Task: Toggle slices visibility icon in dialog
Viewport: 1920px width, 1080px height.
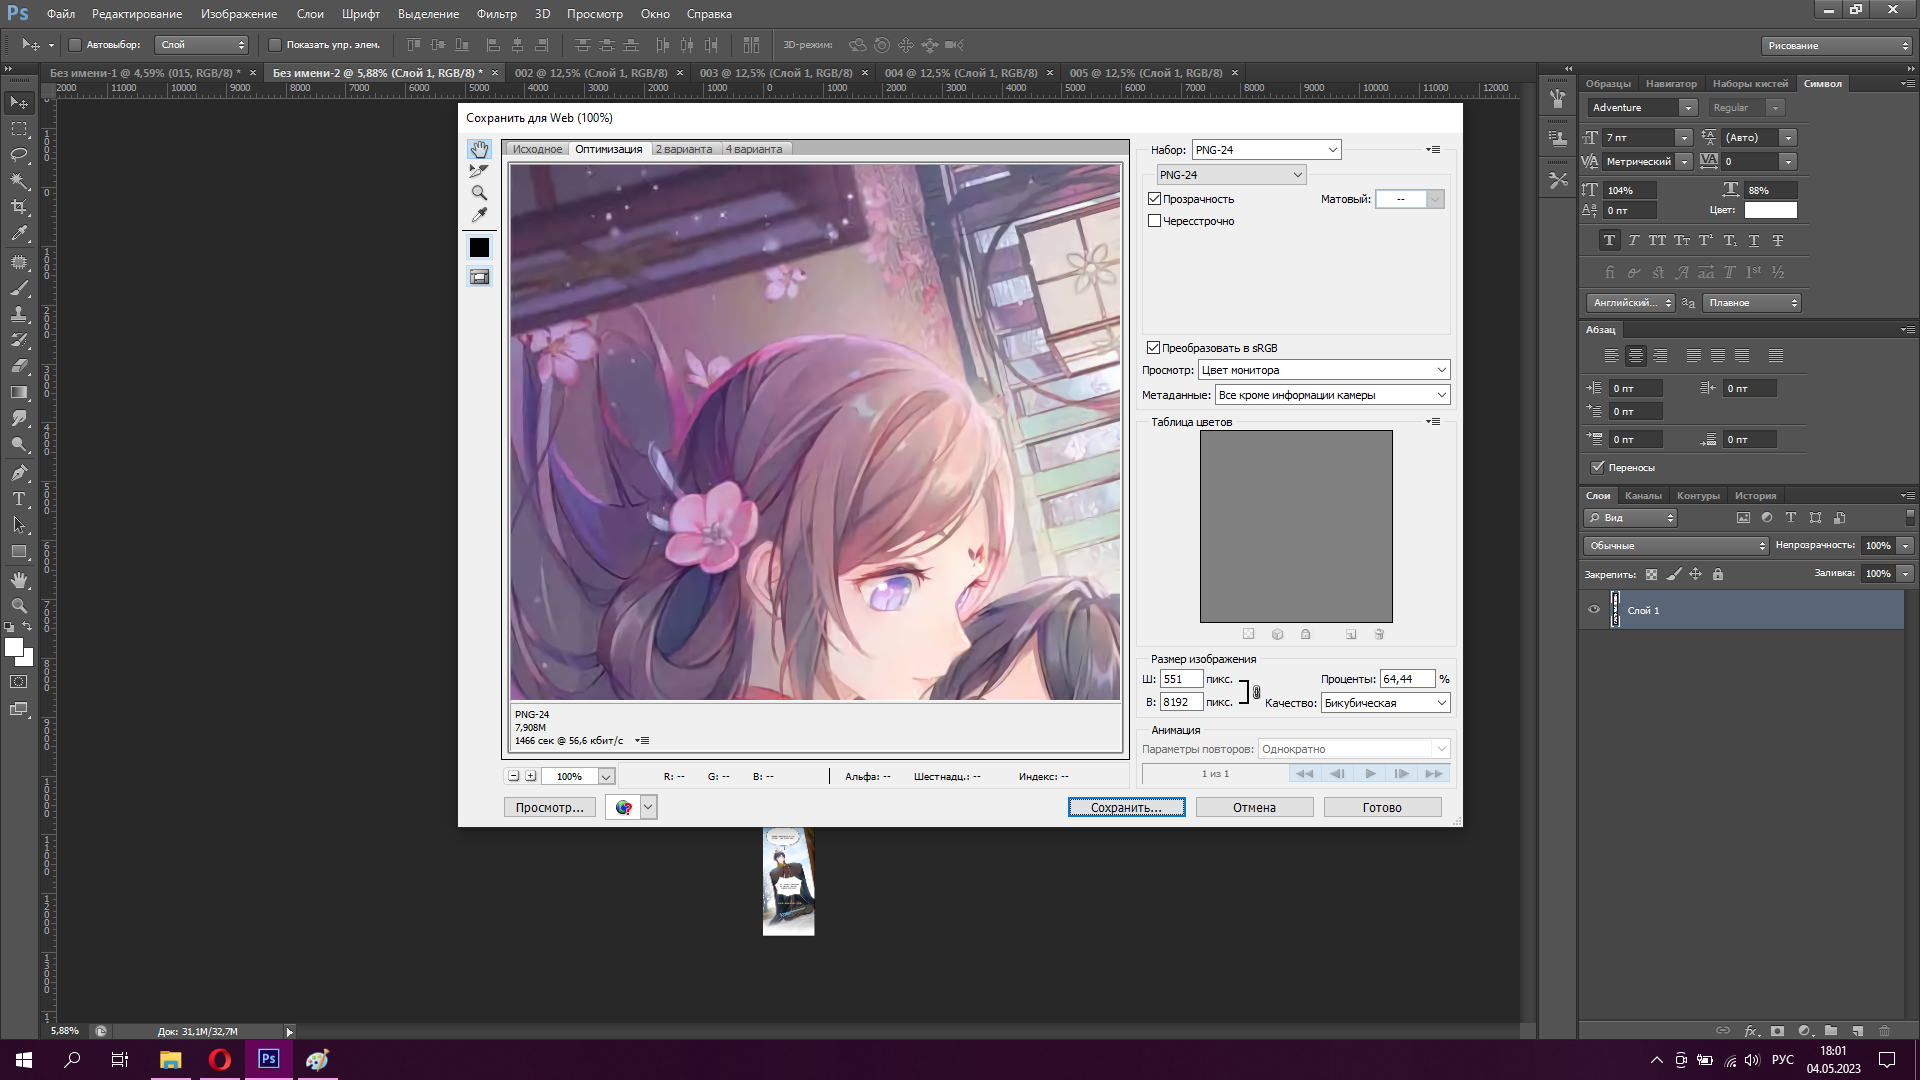Action: pyautogui.click(x=479, y=277)
